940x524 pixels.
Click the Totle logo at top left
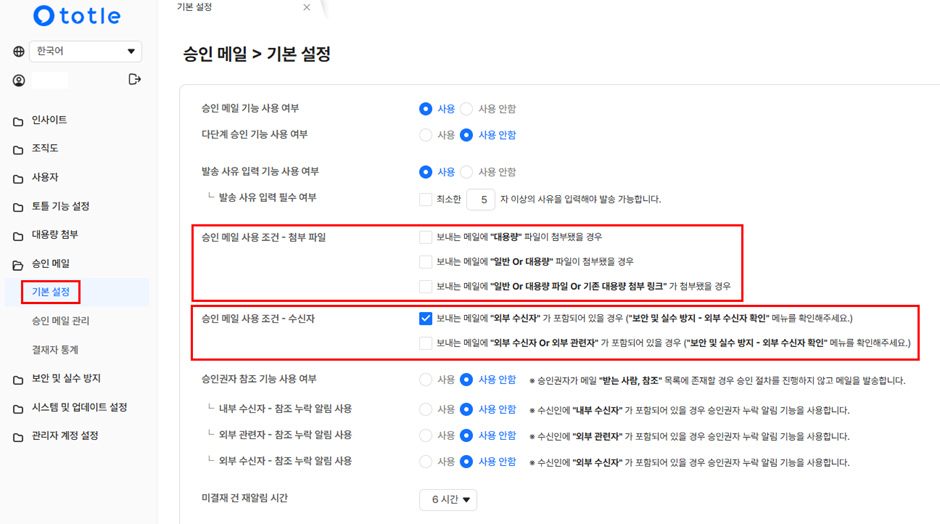point(76,16)
